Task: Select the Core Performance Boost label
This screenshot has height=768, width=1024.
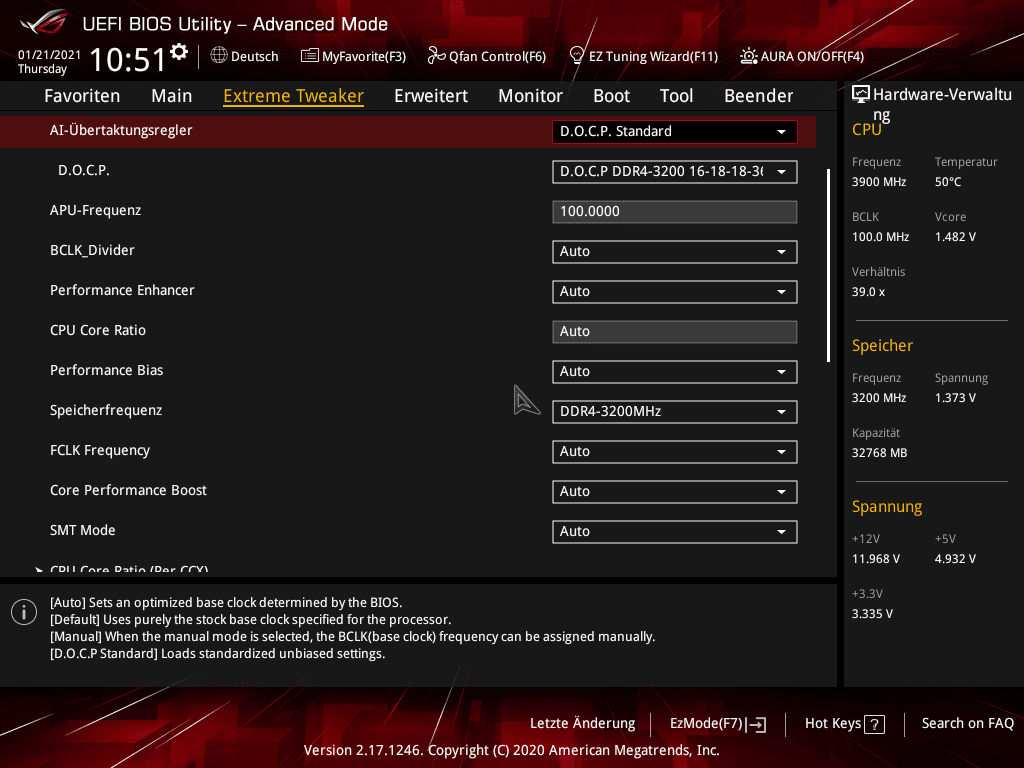Action: coord(128,490)
